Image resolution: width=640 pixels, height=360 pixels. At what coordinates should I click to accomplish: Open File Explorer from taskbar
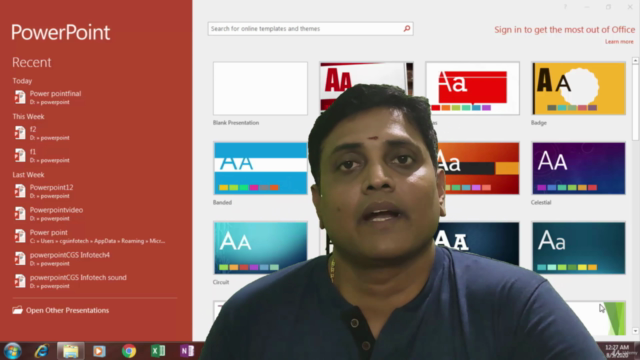(x=71, y=351)
